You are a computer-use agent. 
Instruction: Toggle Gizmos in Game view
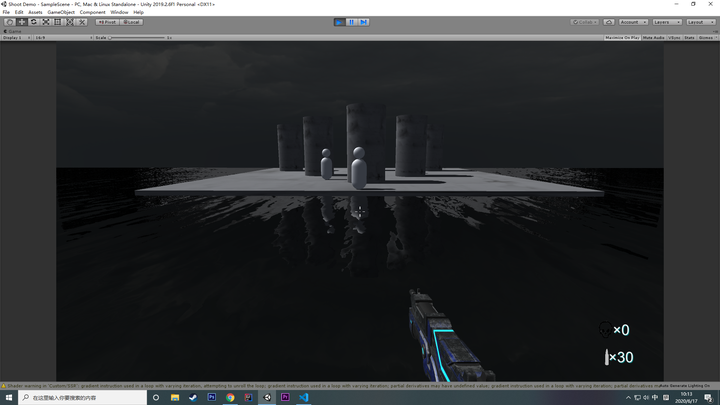(705, 38)
